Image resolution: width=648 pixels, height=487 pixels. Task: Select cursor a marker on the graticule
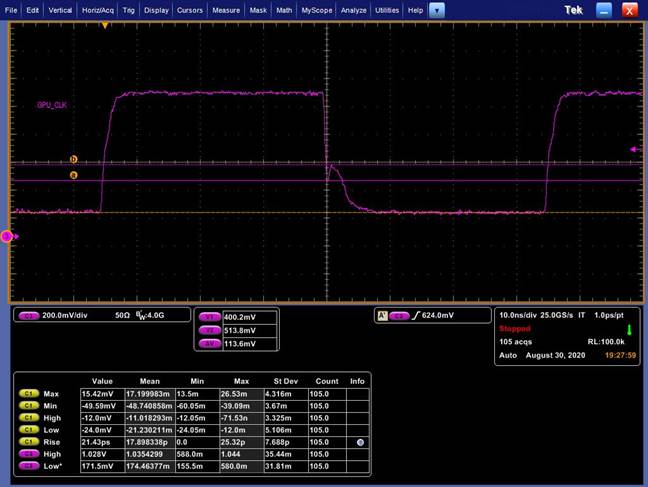coord(74,175)
